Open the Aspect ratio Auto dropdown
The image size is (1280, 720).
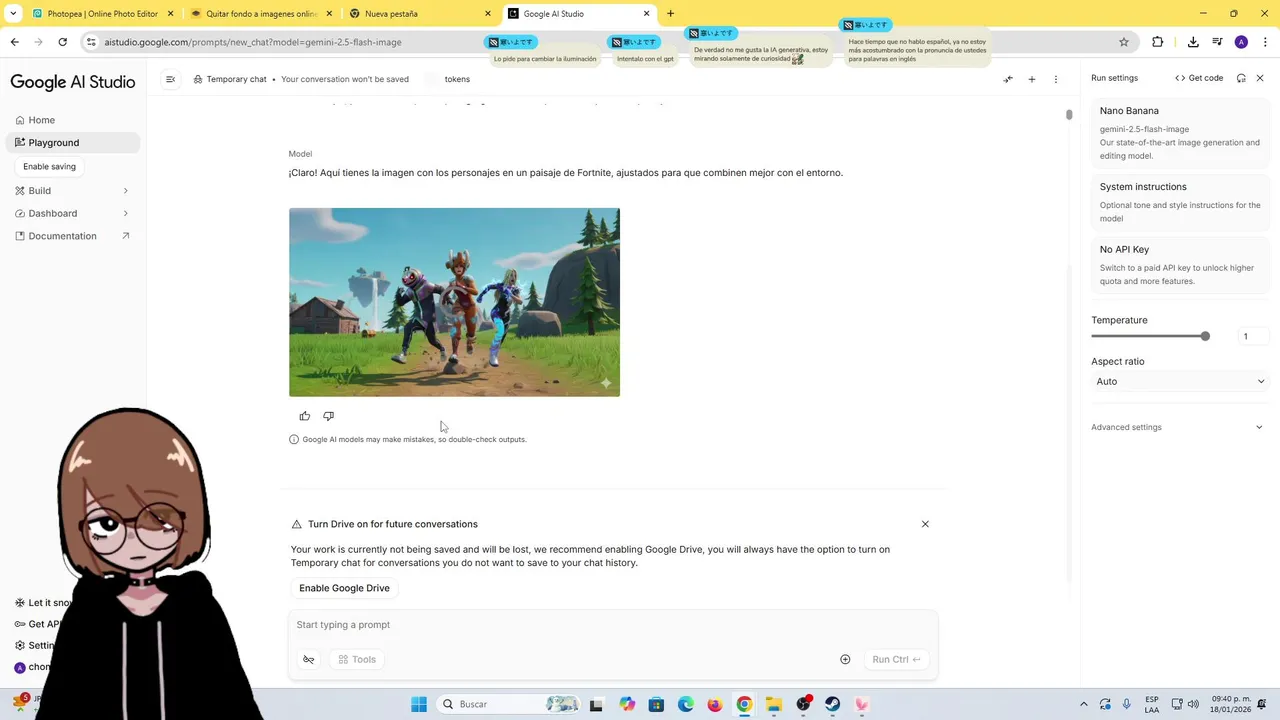tap(1180, 381)
